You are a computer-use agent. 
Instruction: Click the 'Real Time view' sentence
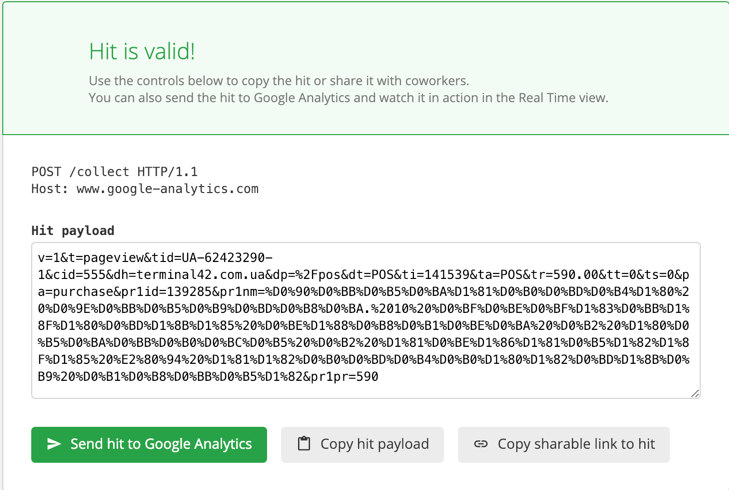(x=348, y=98)
